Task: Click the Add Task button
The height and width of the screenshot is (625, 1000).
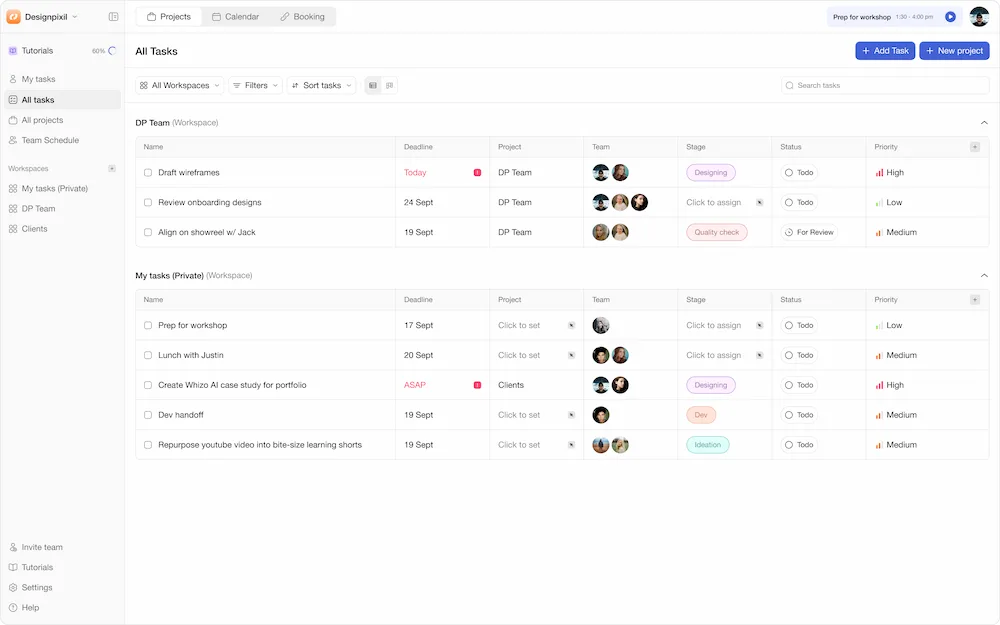Action: coord(884,50)
